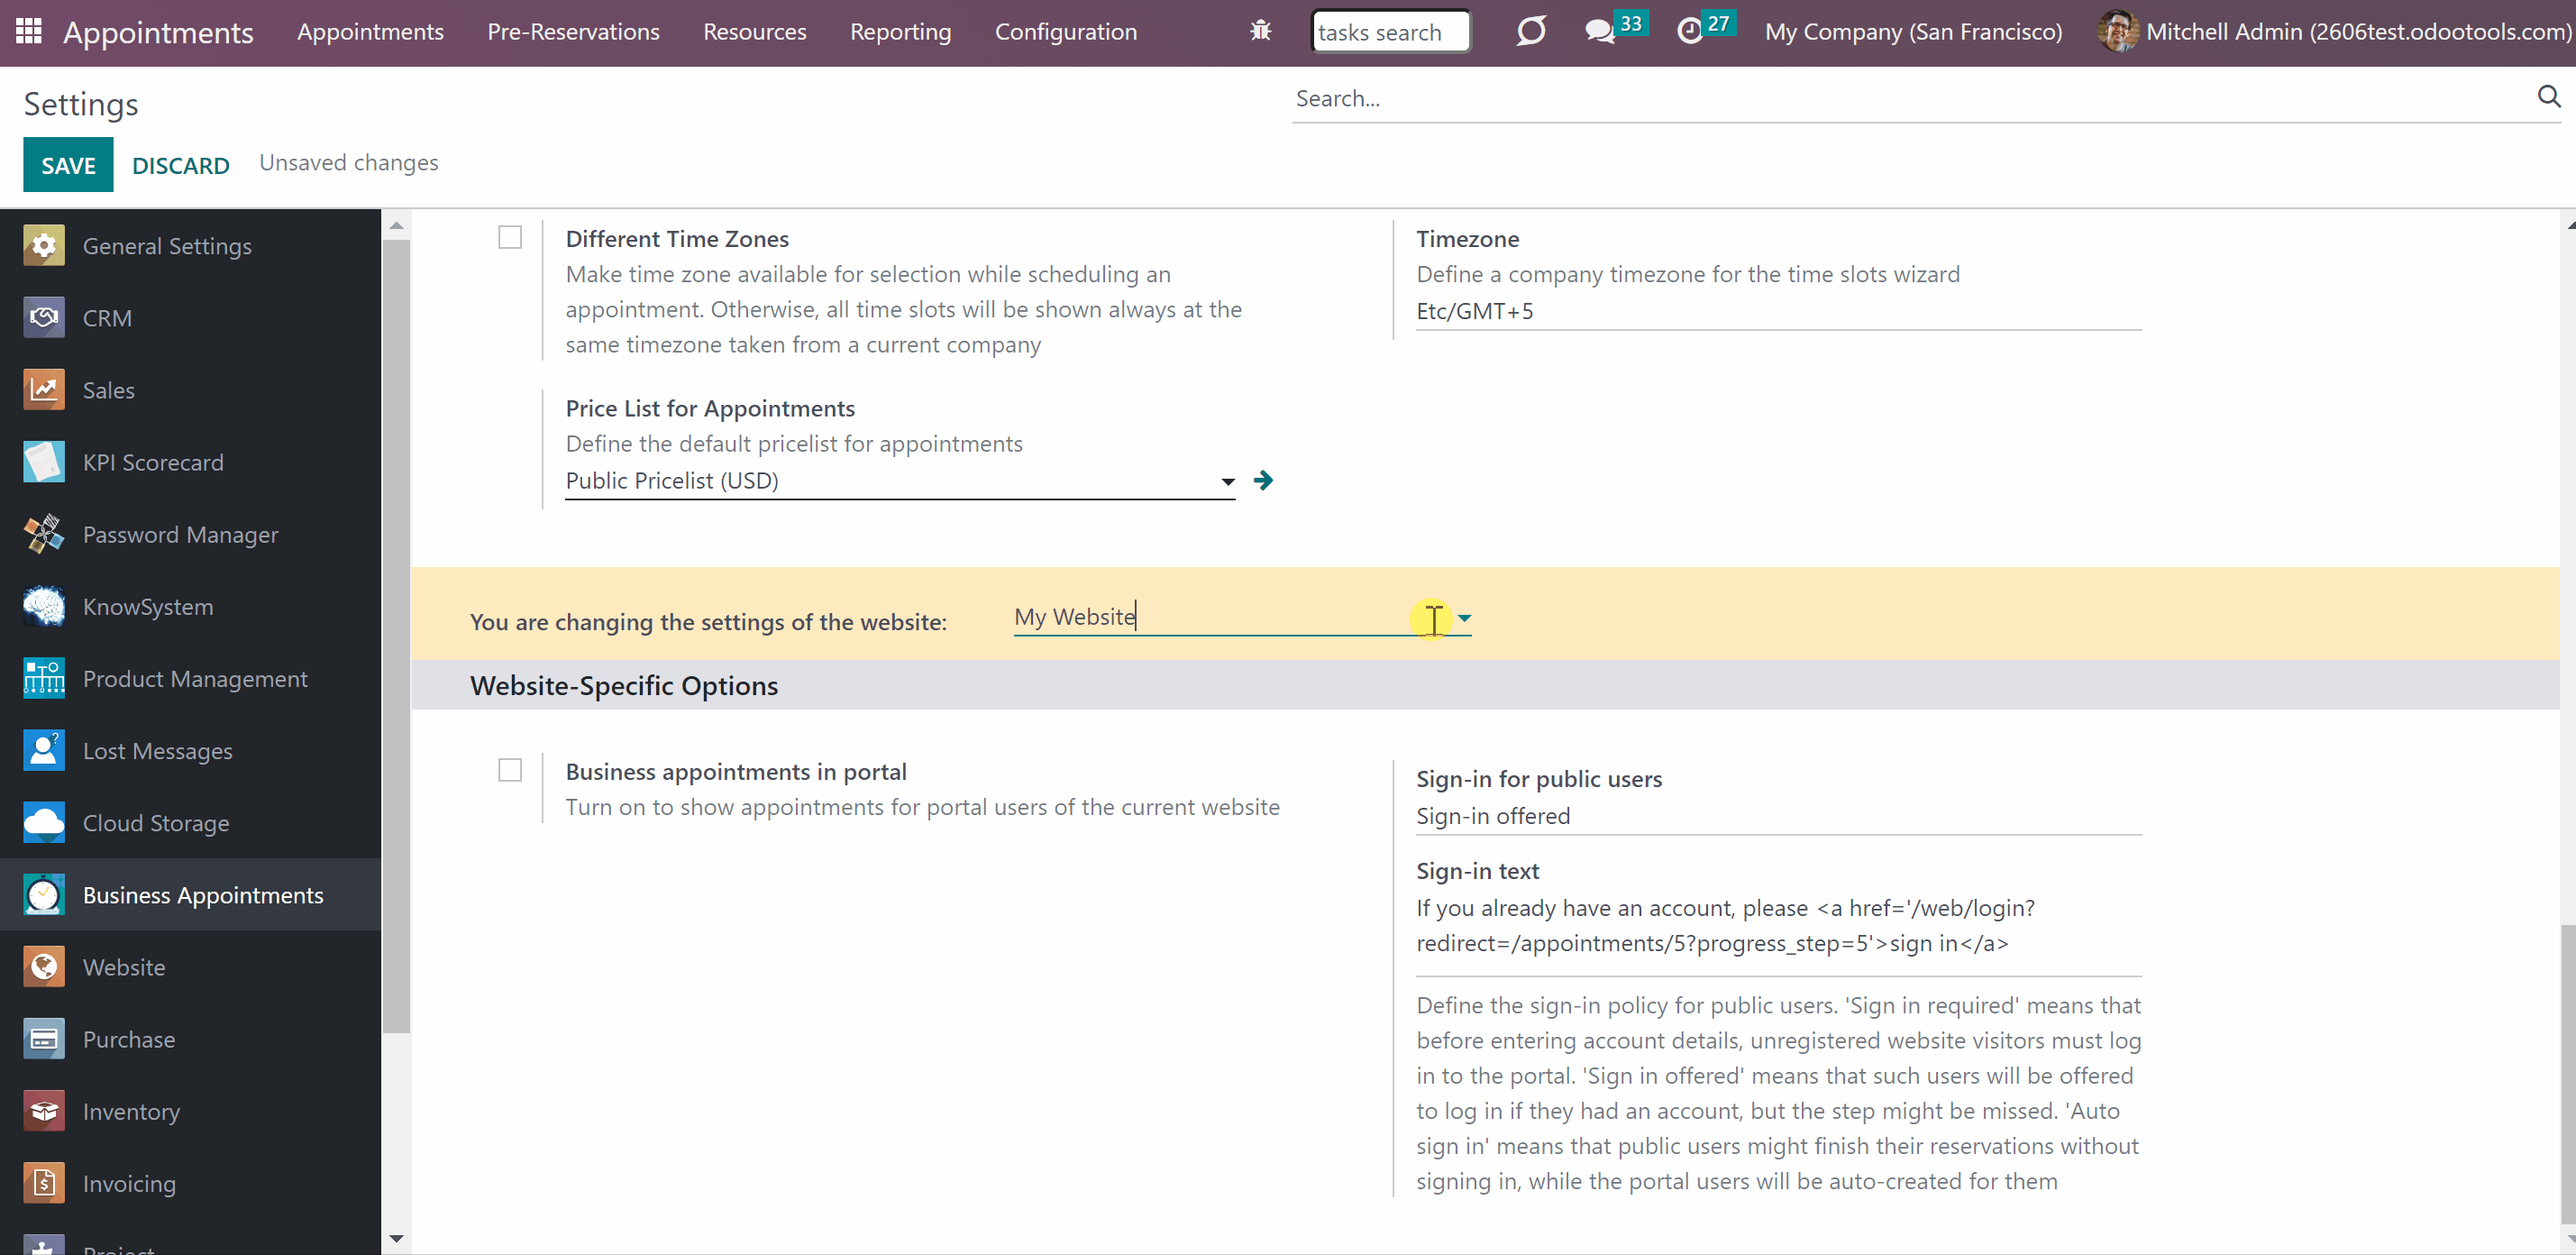Open KnowSystem brain icon

coord(44,606)
